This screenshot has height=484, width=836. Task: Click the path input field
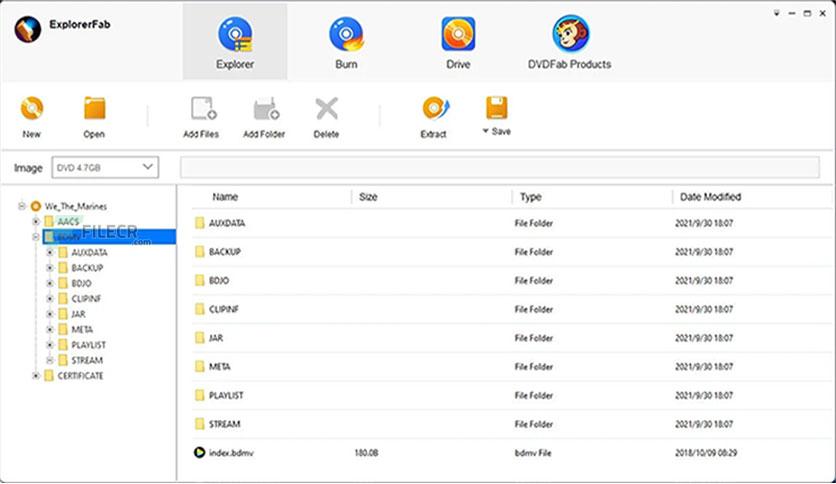click(500, 167)
